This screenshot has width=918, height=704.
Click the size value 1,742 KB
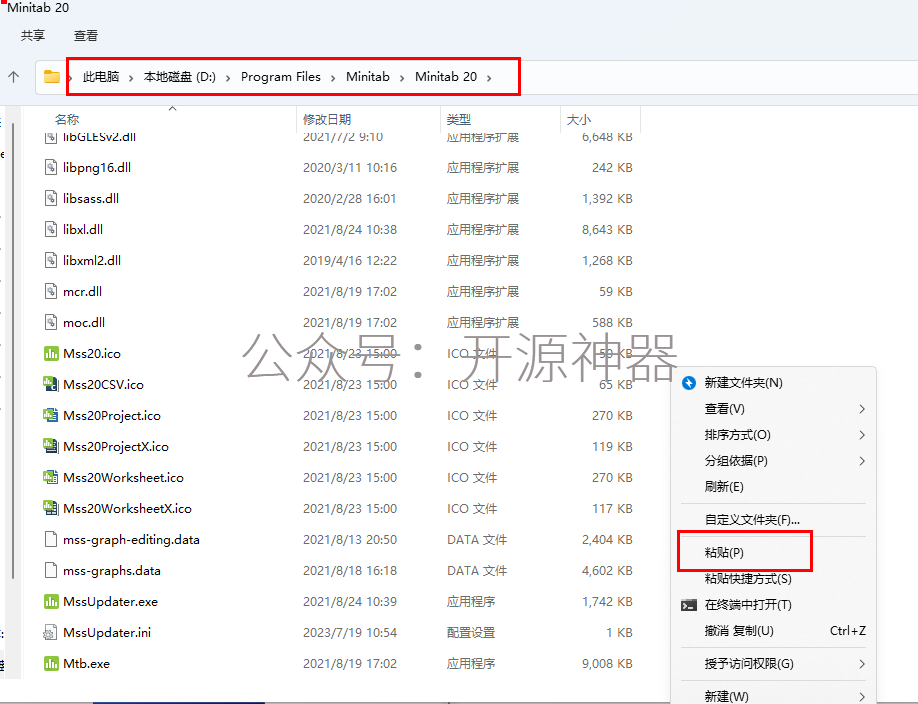click(x=607, y=602)
